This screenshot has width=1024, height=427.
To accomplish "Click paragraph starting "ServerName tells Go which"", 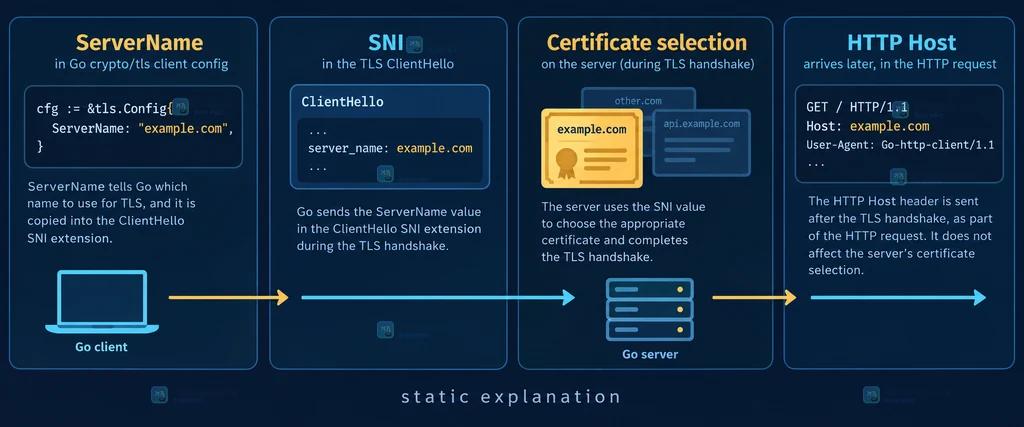I will coord(112,212).
